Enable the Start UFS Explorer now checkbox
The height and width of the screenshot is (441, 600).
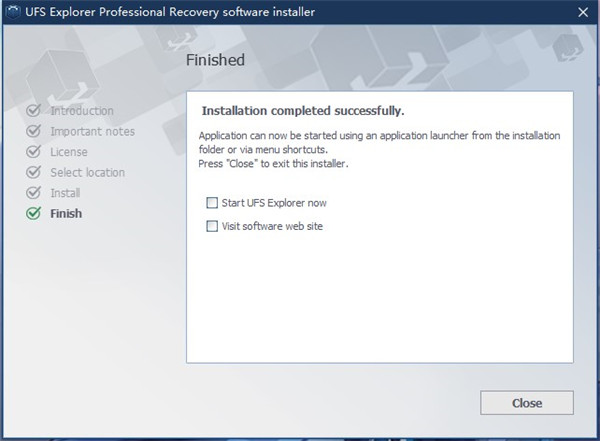click(211, 203)
